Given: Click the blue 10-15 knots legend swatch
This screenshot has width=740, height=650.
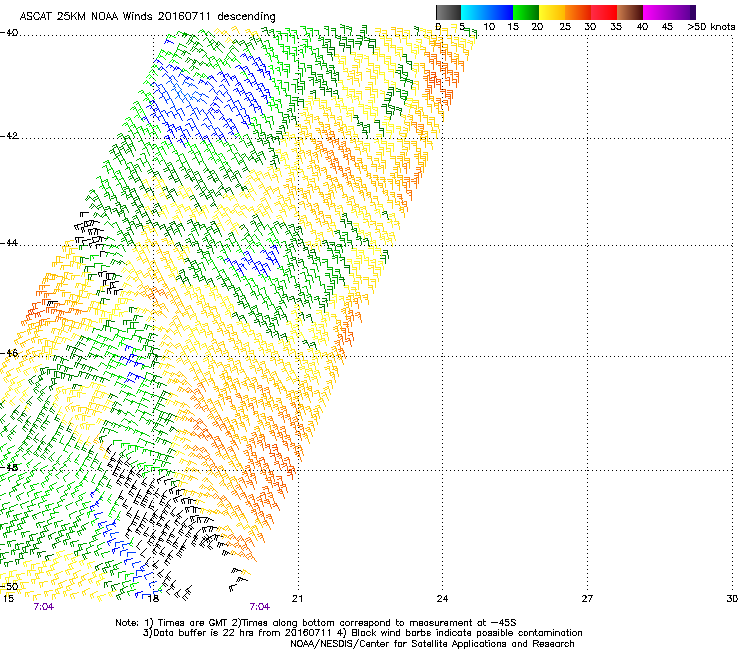Looking at the screenshot, I should pos(500,12).
